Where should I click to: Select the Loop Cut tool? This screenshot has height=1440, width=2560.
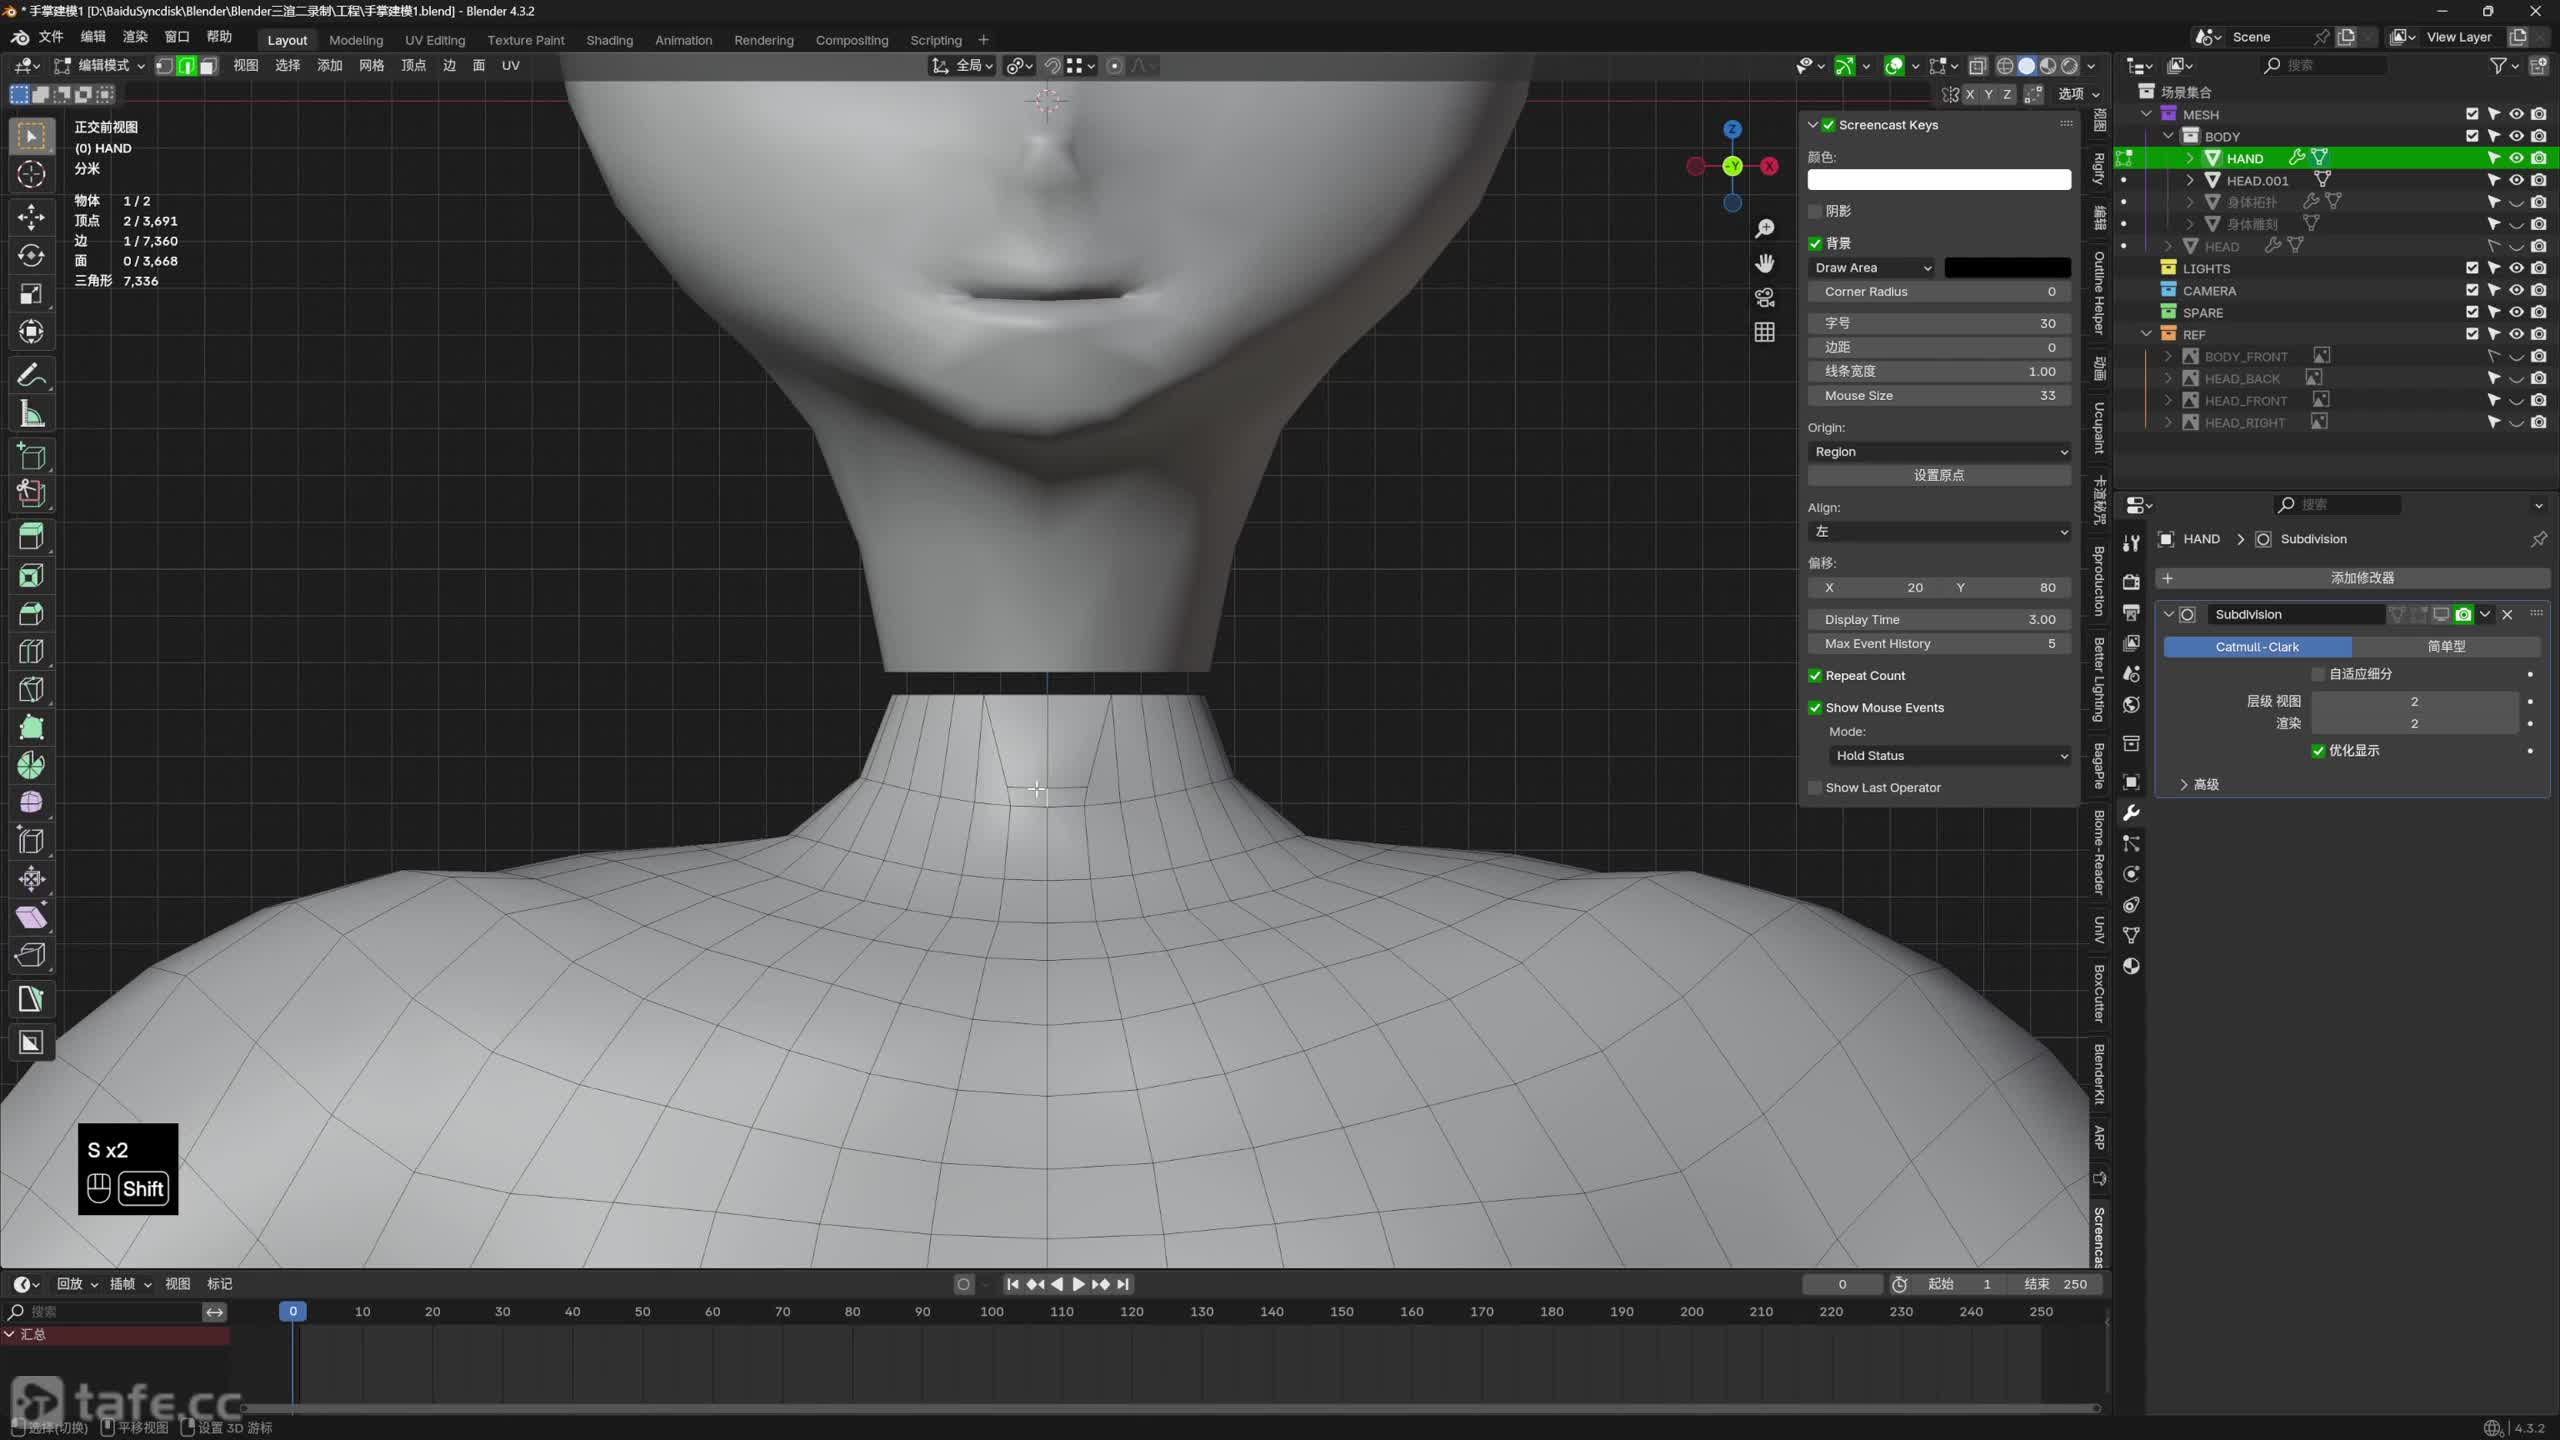31,651
